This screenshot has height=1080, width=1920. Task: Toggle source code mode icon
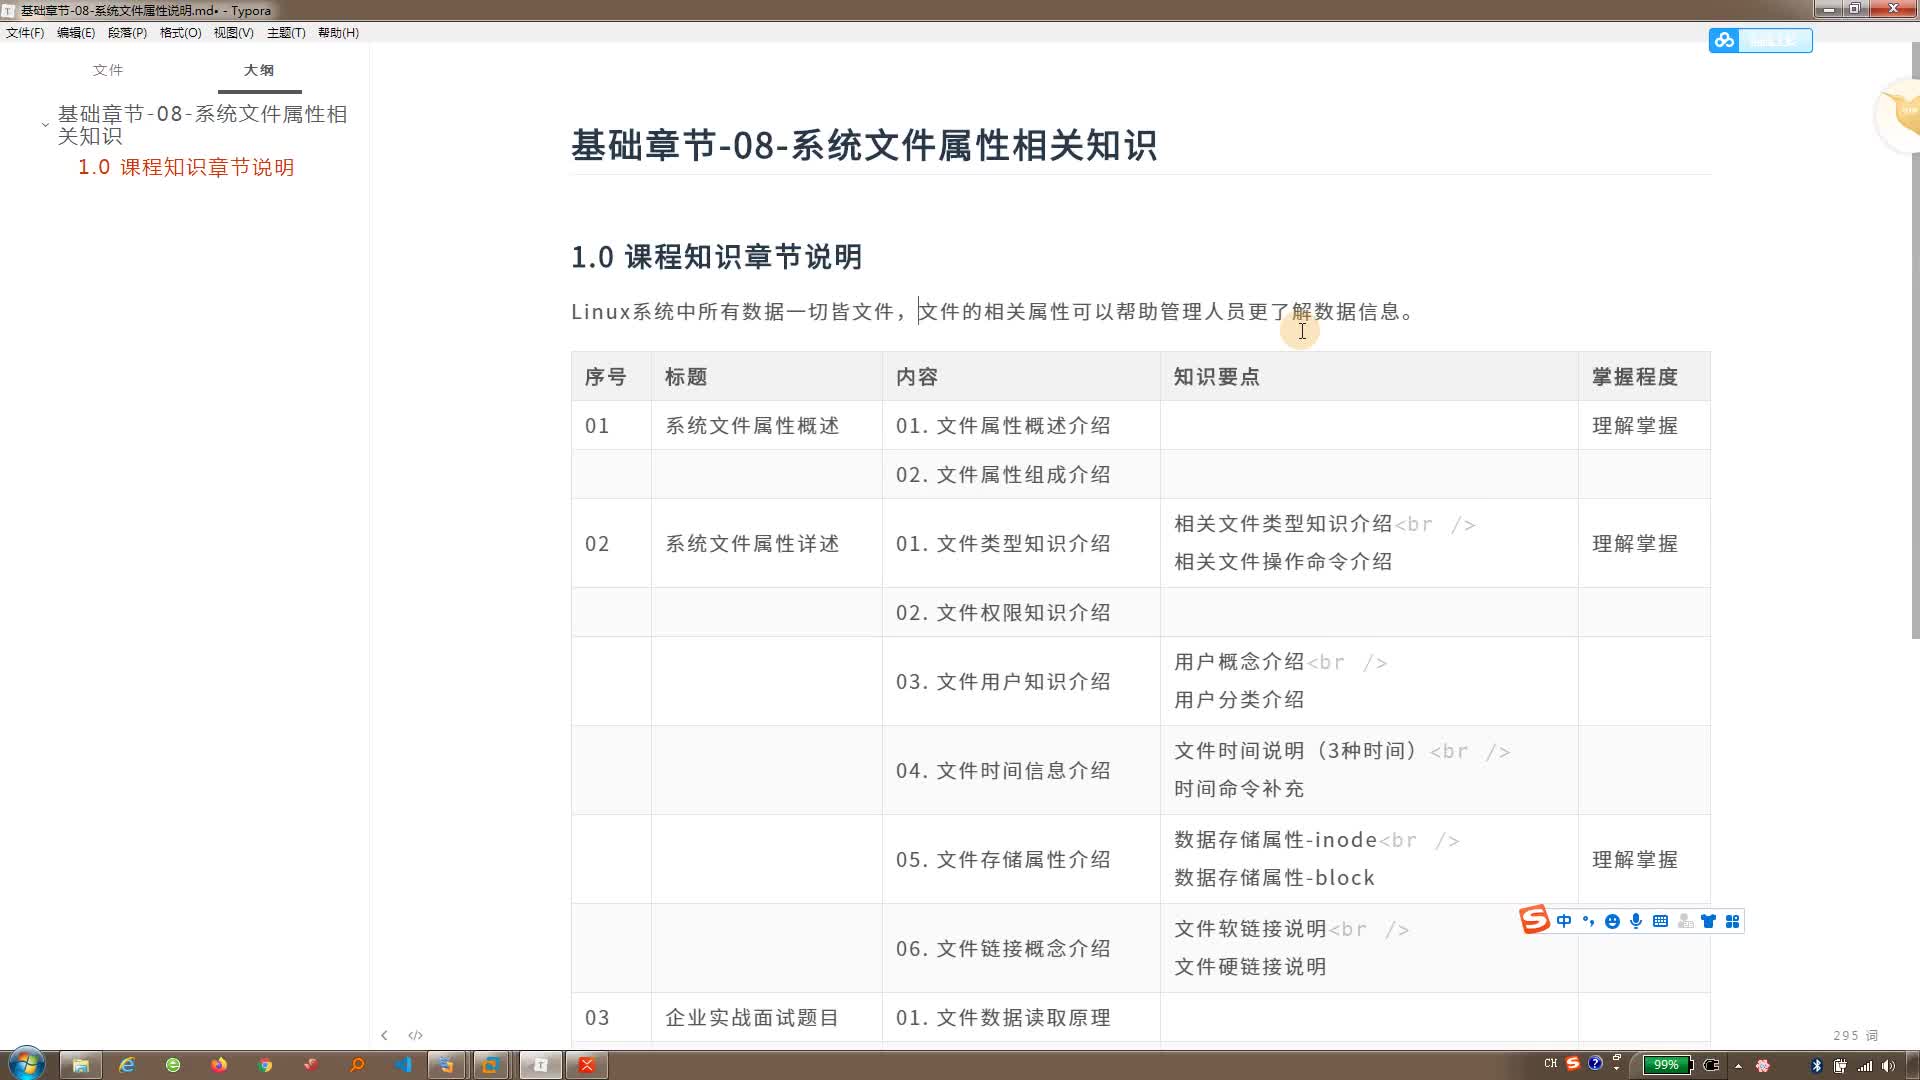(416, 1035)
